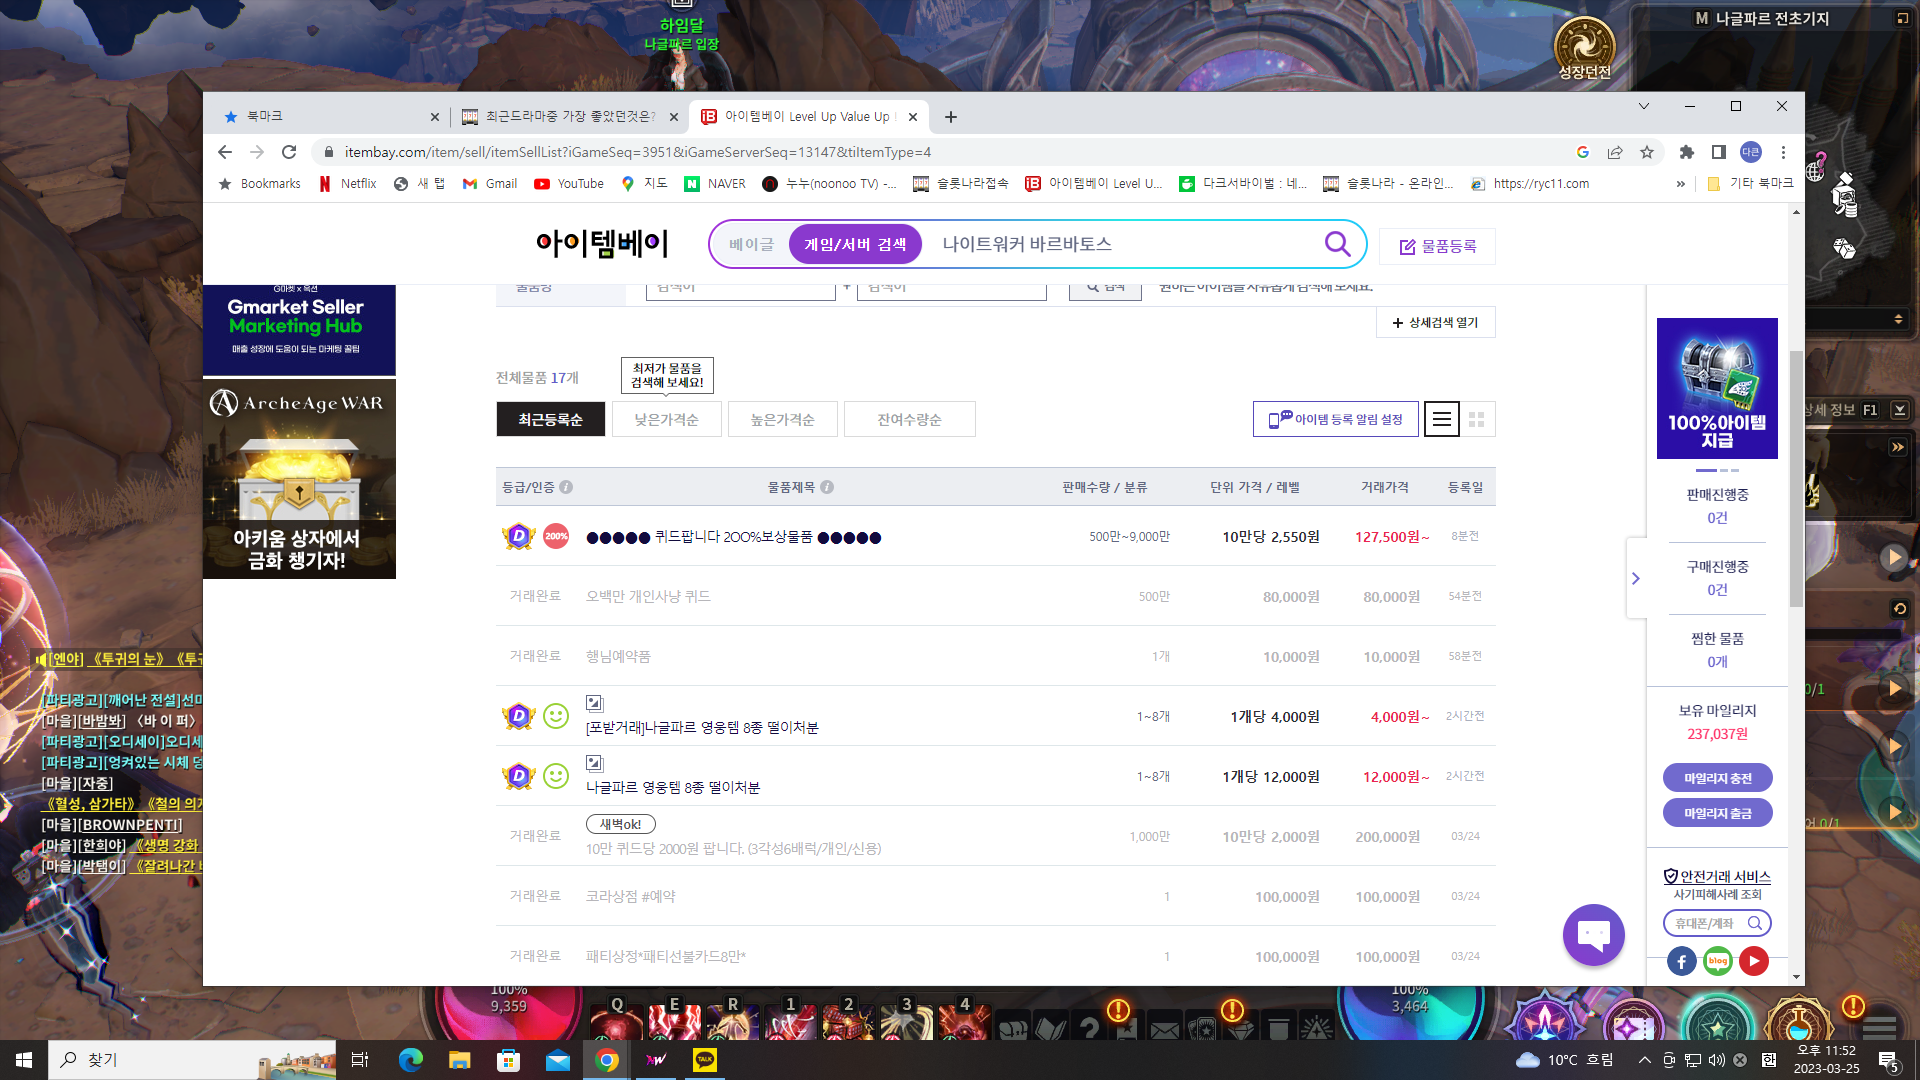This screenshot has height=1080, width=1920.
Task: Click the Chrome address bar URL
Action: coord(638,152)
